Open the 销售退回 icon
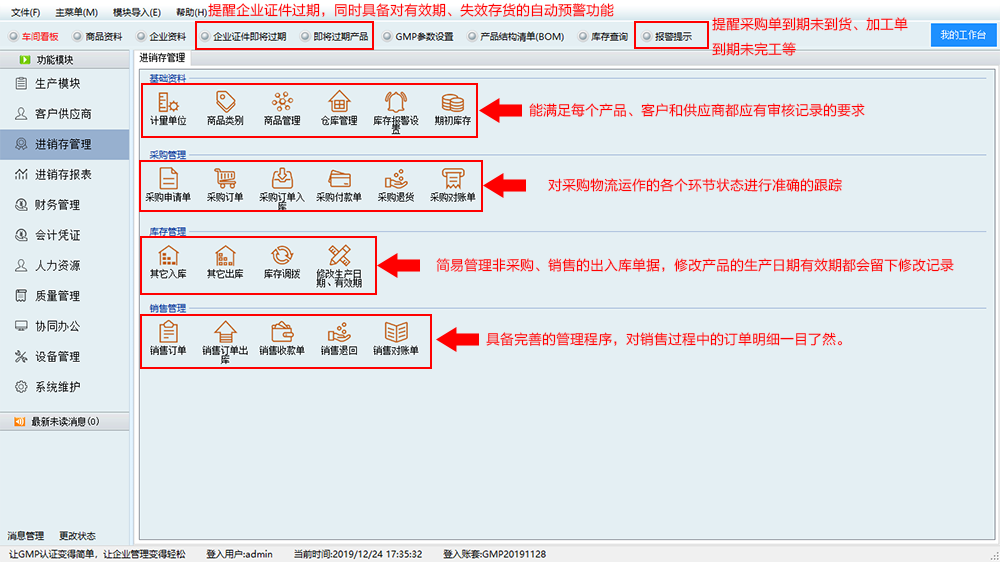The width and height of the screenshot is (1000, 562). point(339,332)
